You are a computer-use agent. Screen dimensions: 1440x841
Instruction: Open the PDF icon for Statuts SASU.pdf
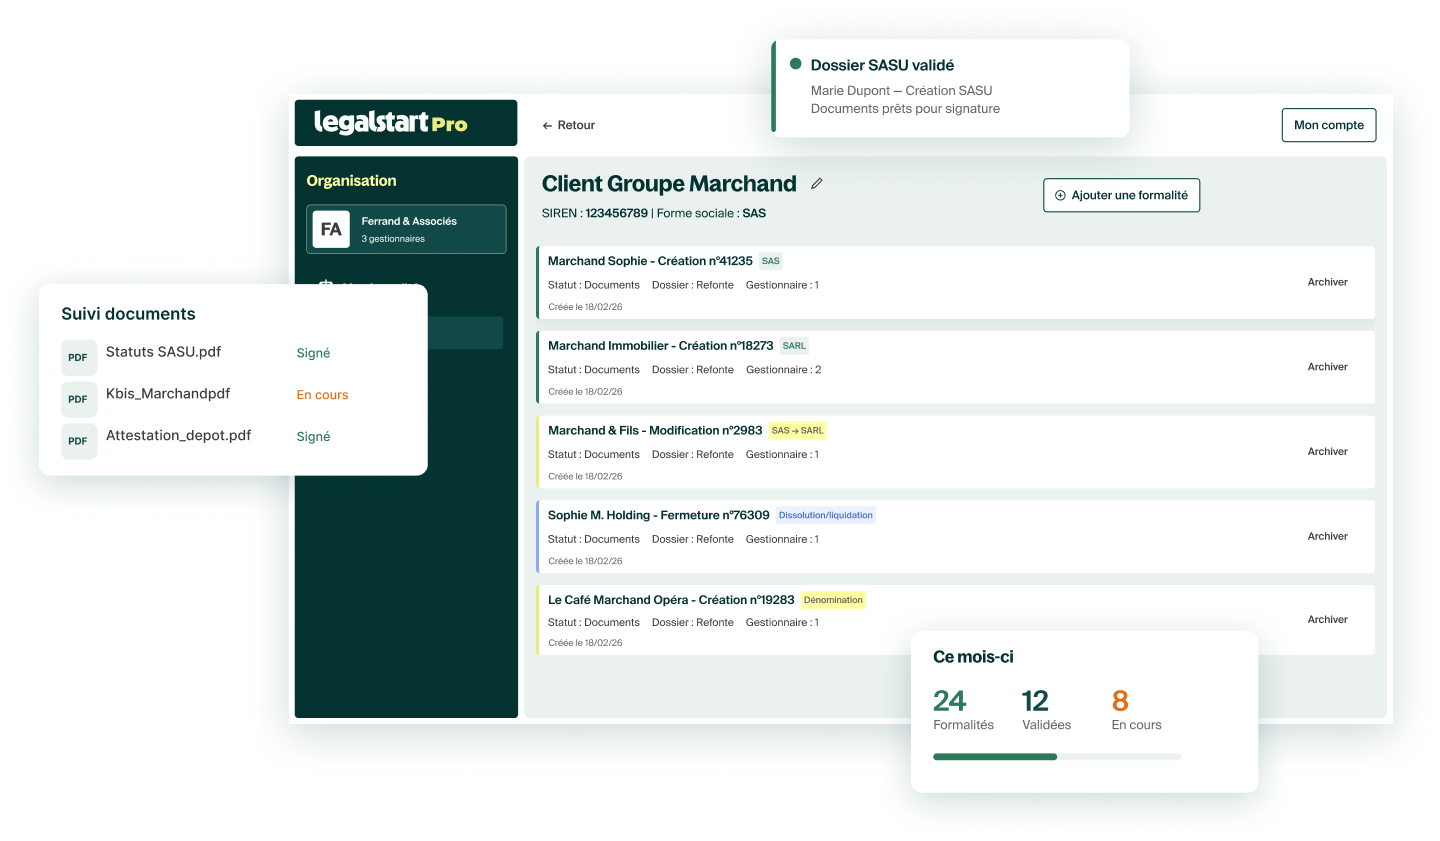pos(79,357)
